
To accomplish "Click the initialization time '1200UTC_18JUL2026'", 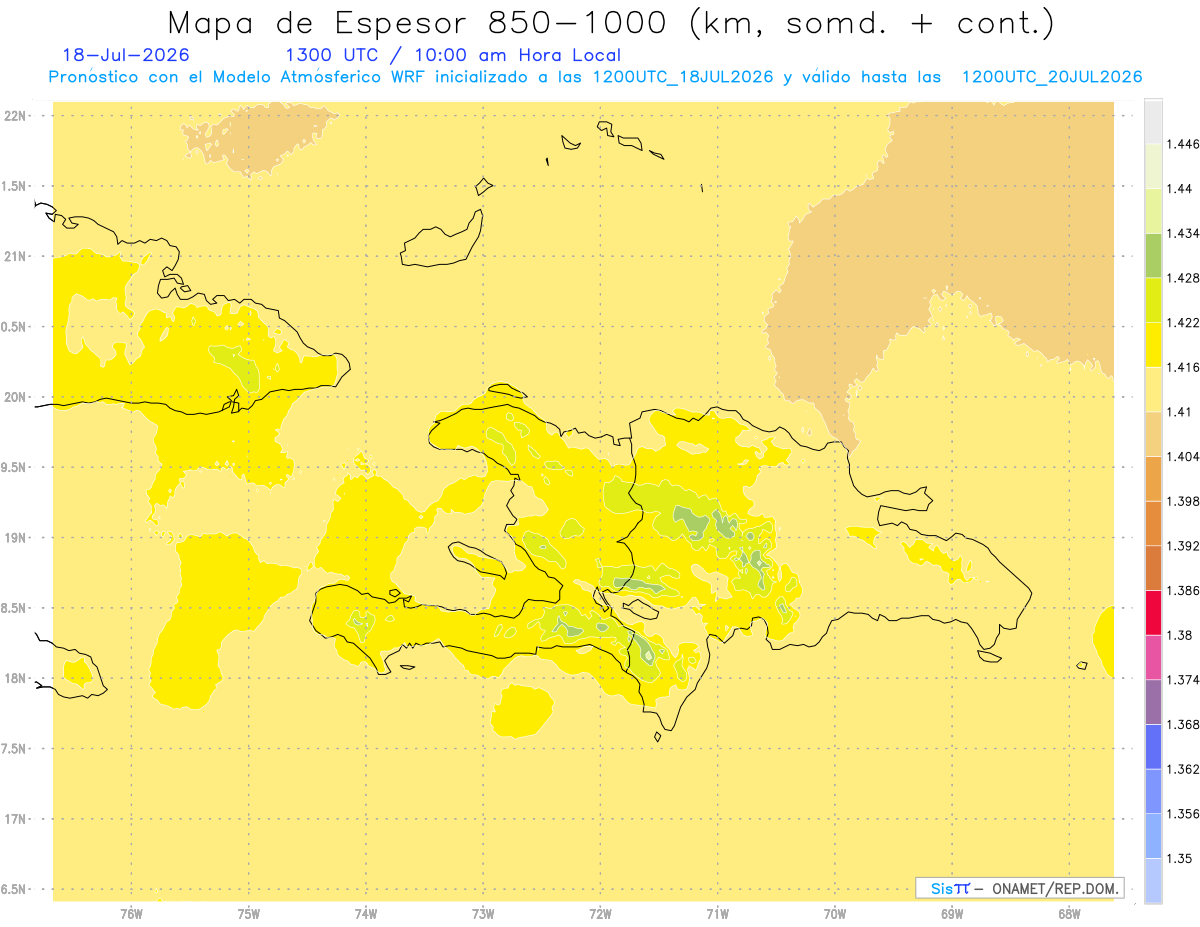I will (x=683, y=77).
